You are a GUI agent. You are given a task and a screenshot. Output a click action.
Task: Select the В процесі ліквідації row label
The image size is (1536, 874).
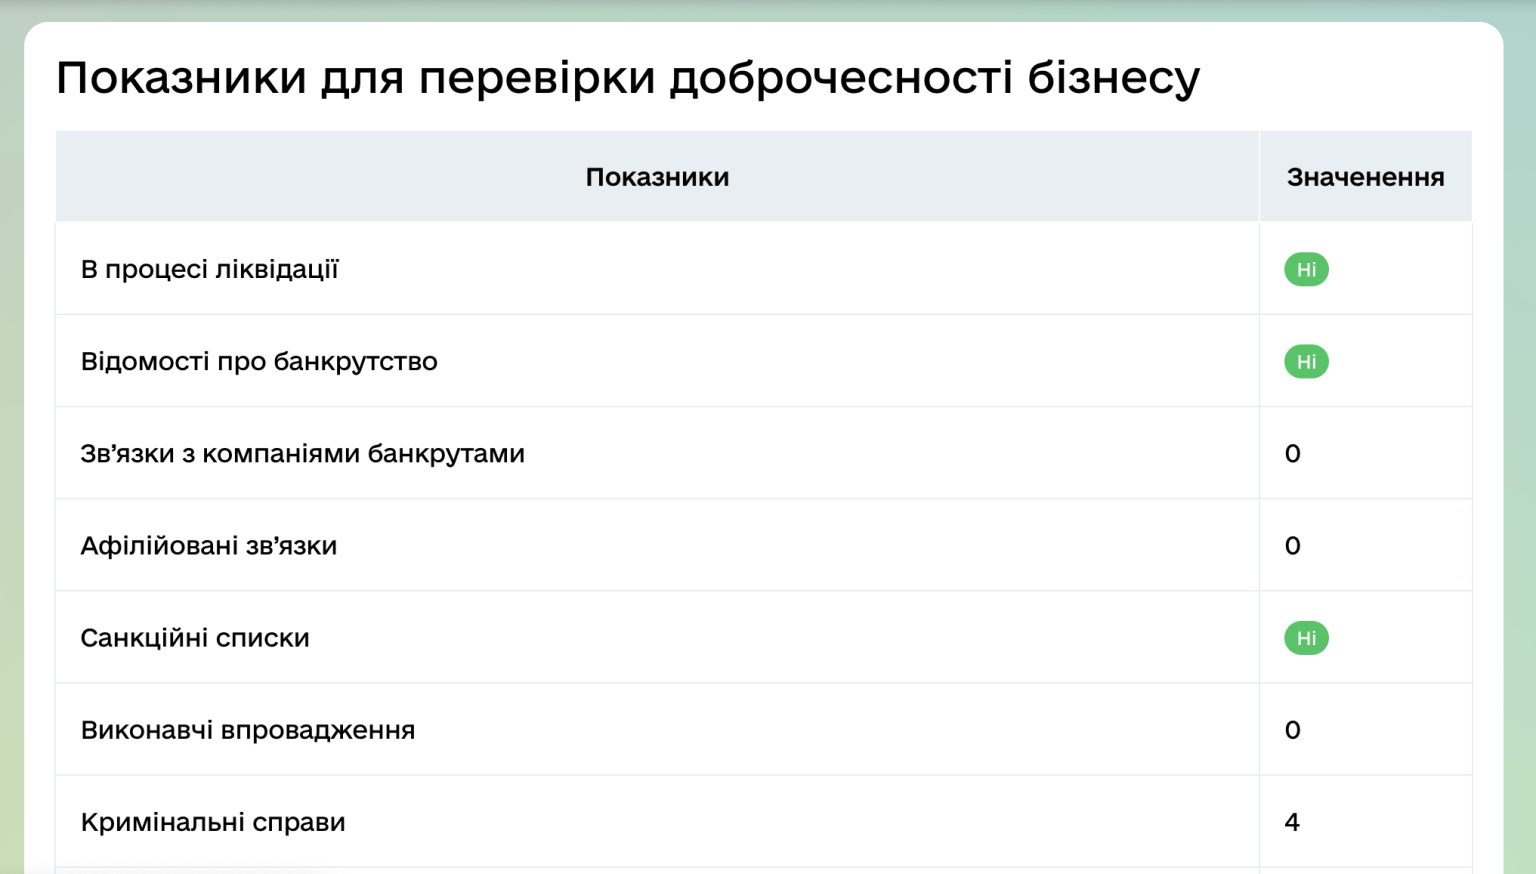210,270
